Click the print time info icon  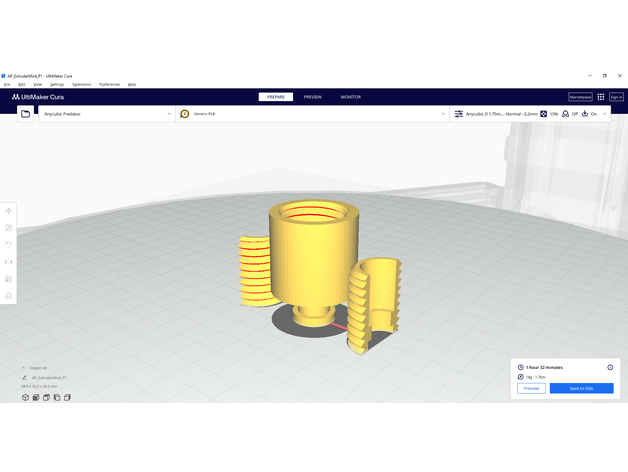[610, 367]
